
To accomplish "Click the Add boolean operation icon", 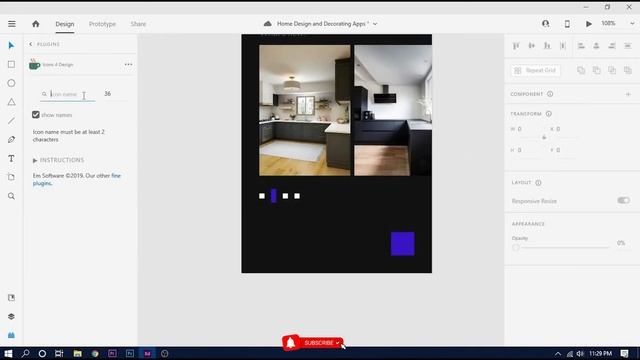I will [x=581, y=71].
